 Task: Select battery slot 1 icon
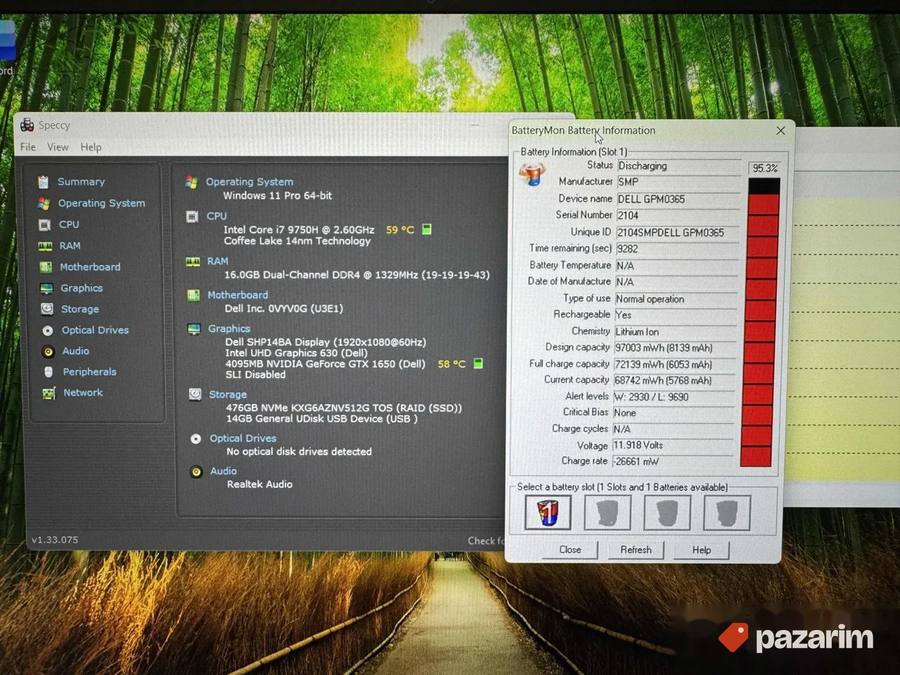pyautogui.click(x=548, y=512)
